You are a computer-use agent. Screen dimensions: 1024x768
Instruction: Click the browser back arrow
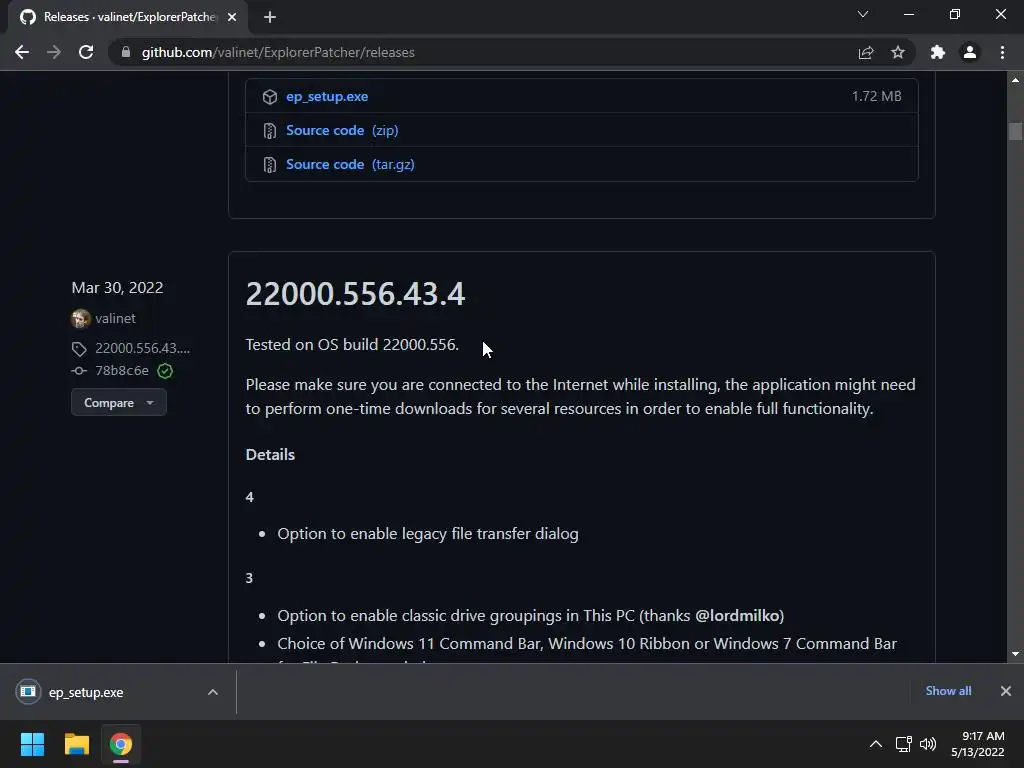pos(22,52)
